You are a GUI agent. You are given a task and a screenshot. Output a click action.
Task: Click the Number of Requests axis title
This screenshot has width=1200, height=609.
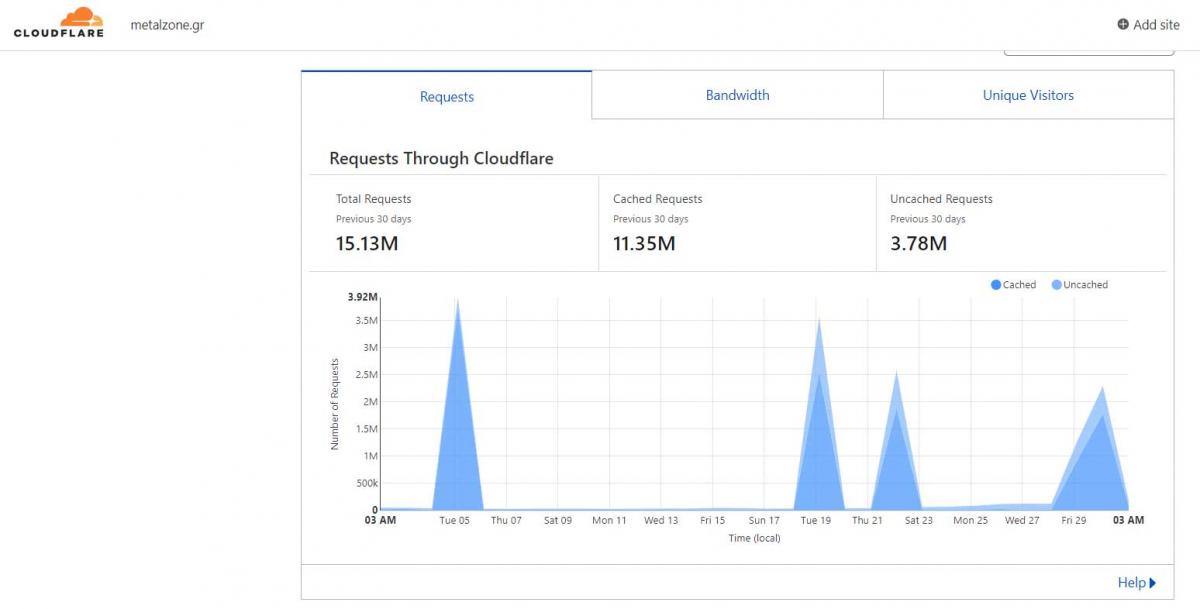click(335, 404)
